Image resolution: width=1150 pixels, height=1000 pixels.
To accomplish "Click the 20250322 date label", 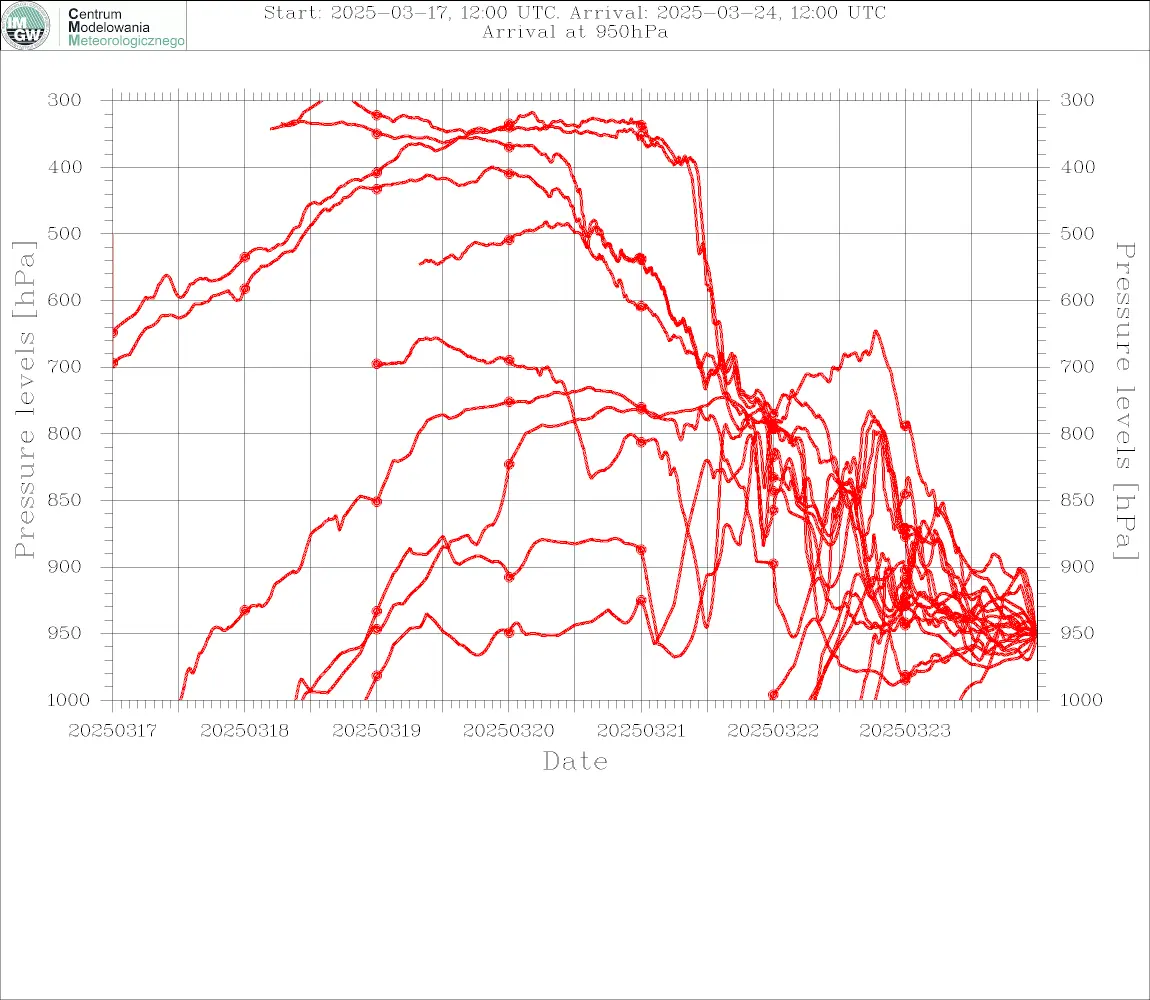I will 773,731.
